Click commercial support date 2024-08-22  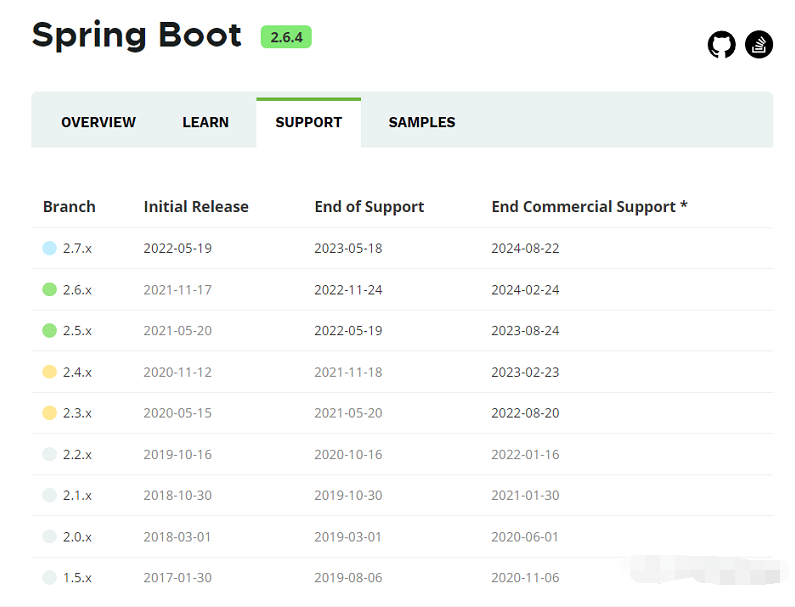pos(525,248)
